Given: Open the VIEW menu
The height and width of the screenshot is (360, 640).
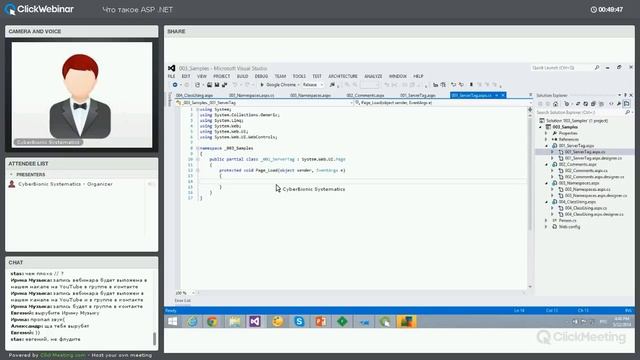Looking at the screenshot, I should click(x=202, y=76).
